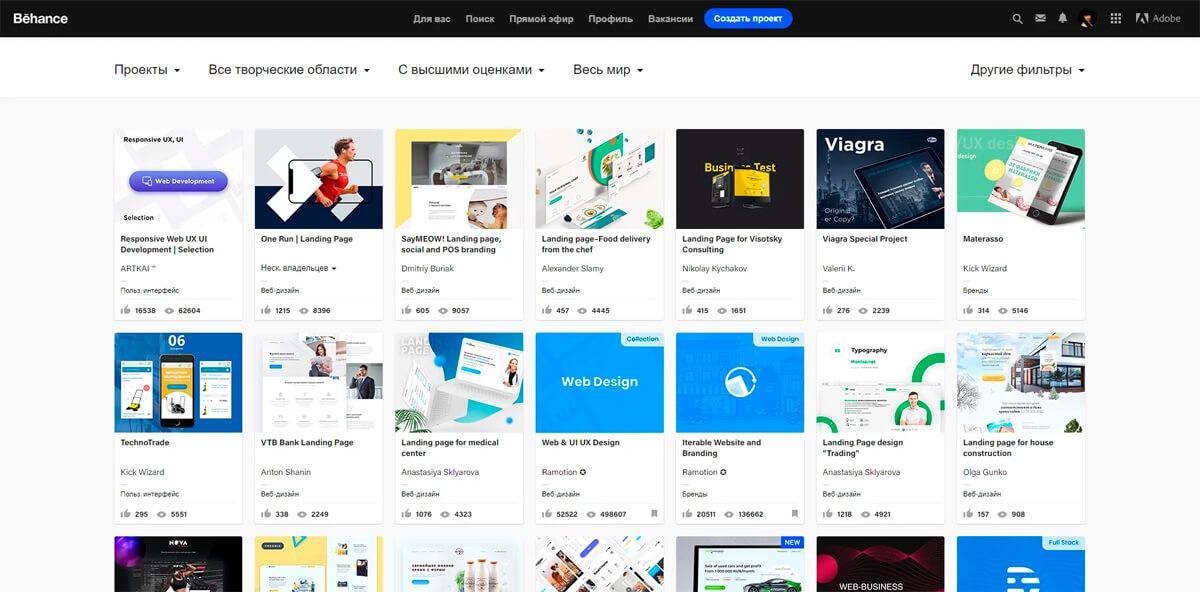Click the Behance logo
1200x592 pixels.
(40, 18)
